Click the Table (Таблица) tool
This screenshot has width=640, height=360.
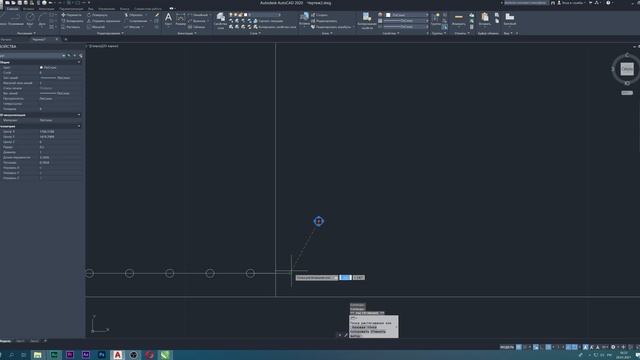coord(196,27)
